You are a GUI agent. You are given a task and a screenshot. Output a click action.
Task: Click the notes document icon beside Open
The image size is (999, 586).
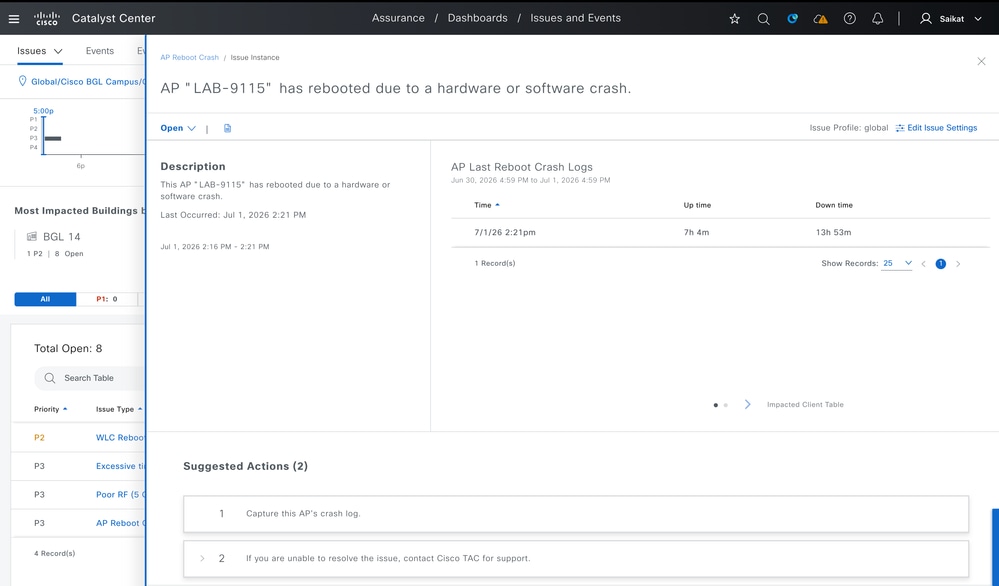coord(227,128)
